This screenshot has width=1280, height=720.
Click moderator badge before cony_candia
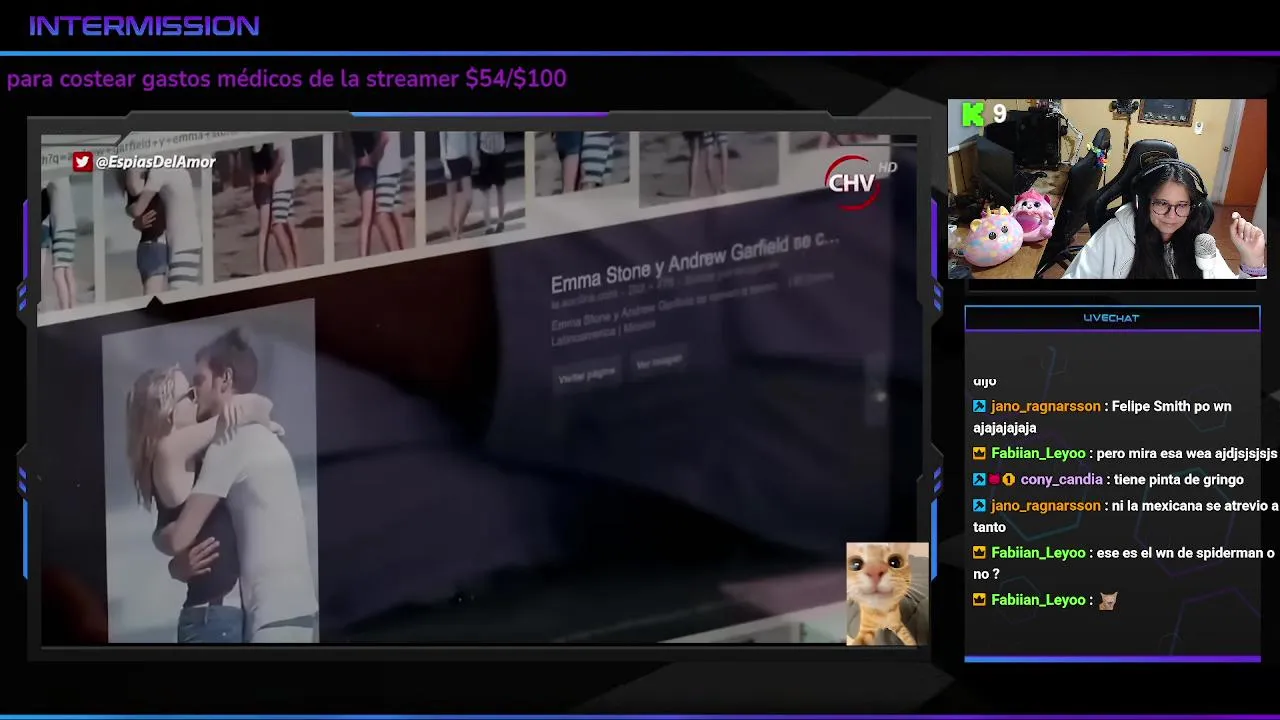click(979, 479)
